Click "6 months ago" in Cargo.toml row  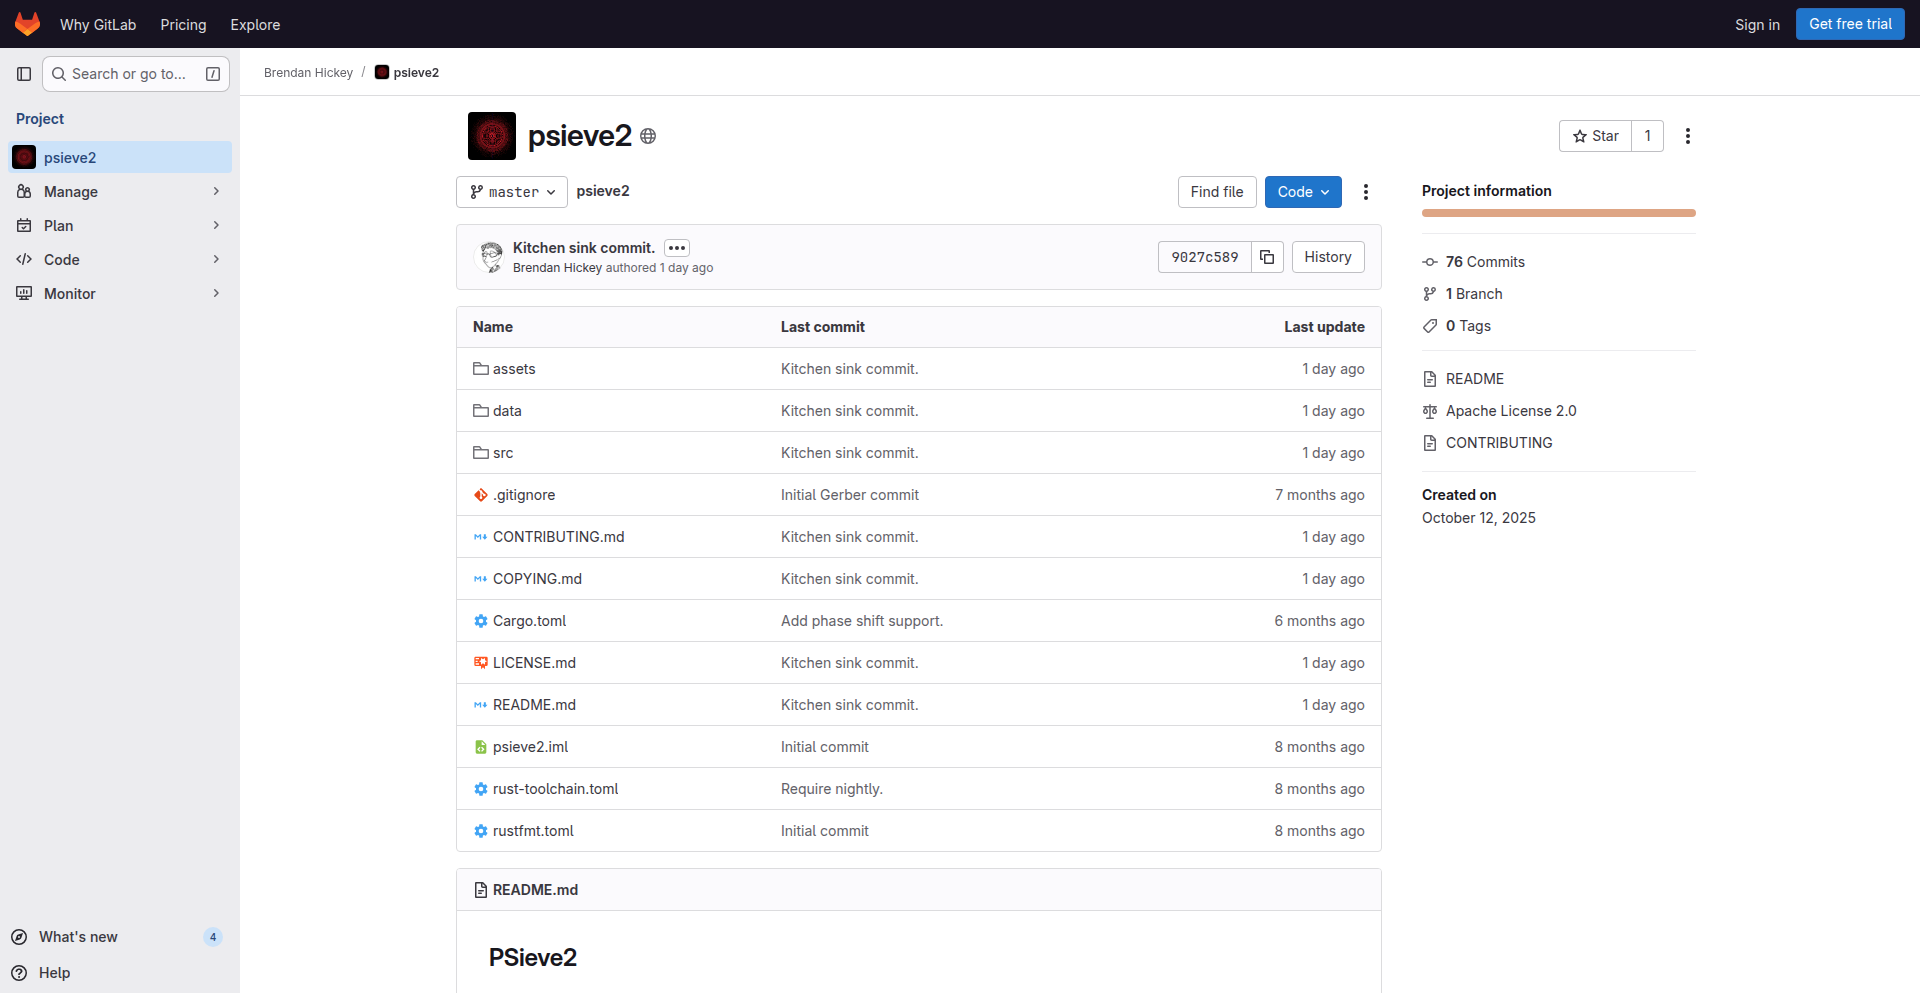coord(1320,621)
